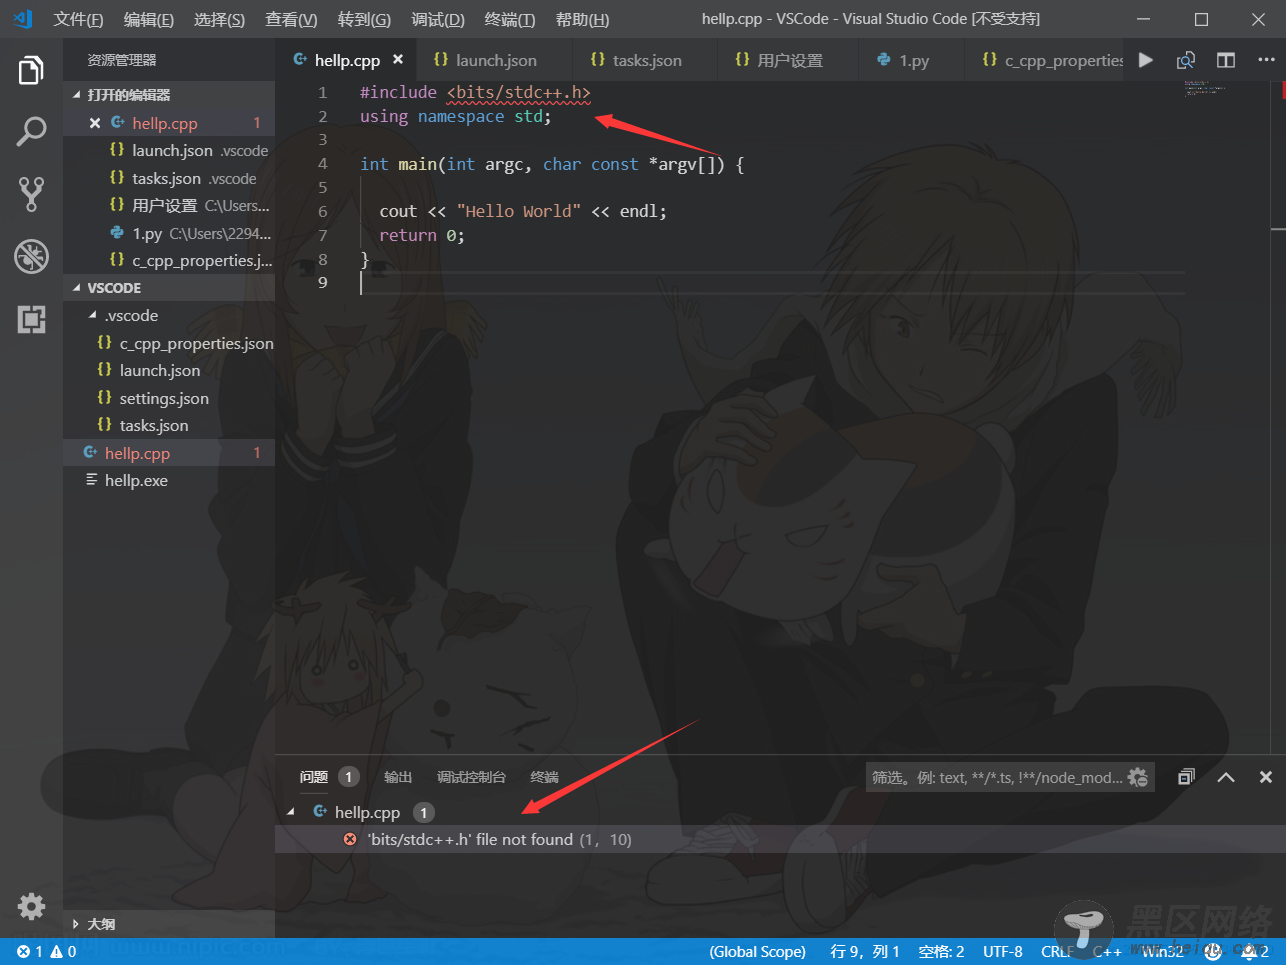1286x965 pixels.
Task: Run code with the play icon
Action: tap(1146, 60)
